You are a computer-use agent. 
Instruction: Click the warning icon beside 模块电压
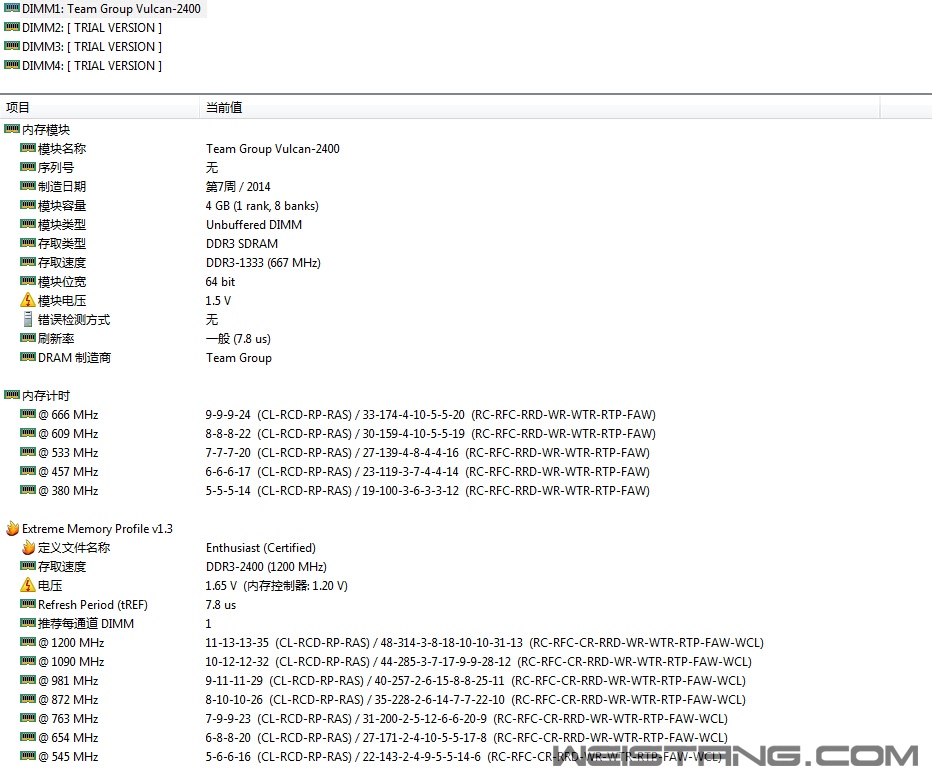tap(28, 301)
